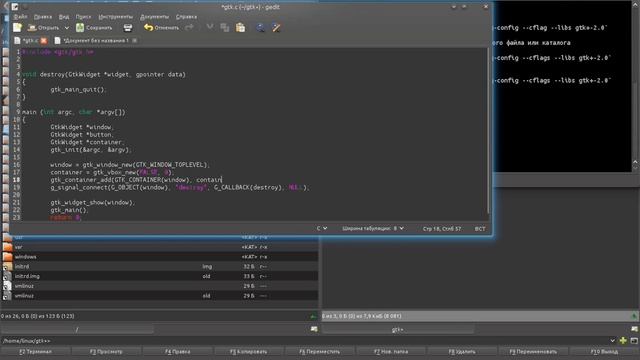Click the gedit editor vertical scrollbar

pyautogui.click(x=488, y=131)
